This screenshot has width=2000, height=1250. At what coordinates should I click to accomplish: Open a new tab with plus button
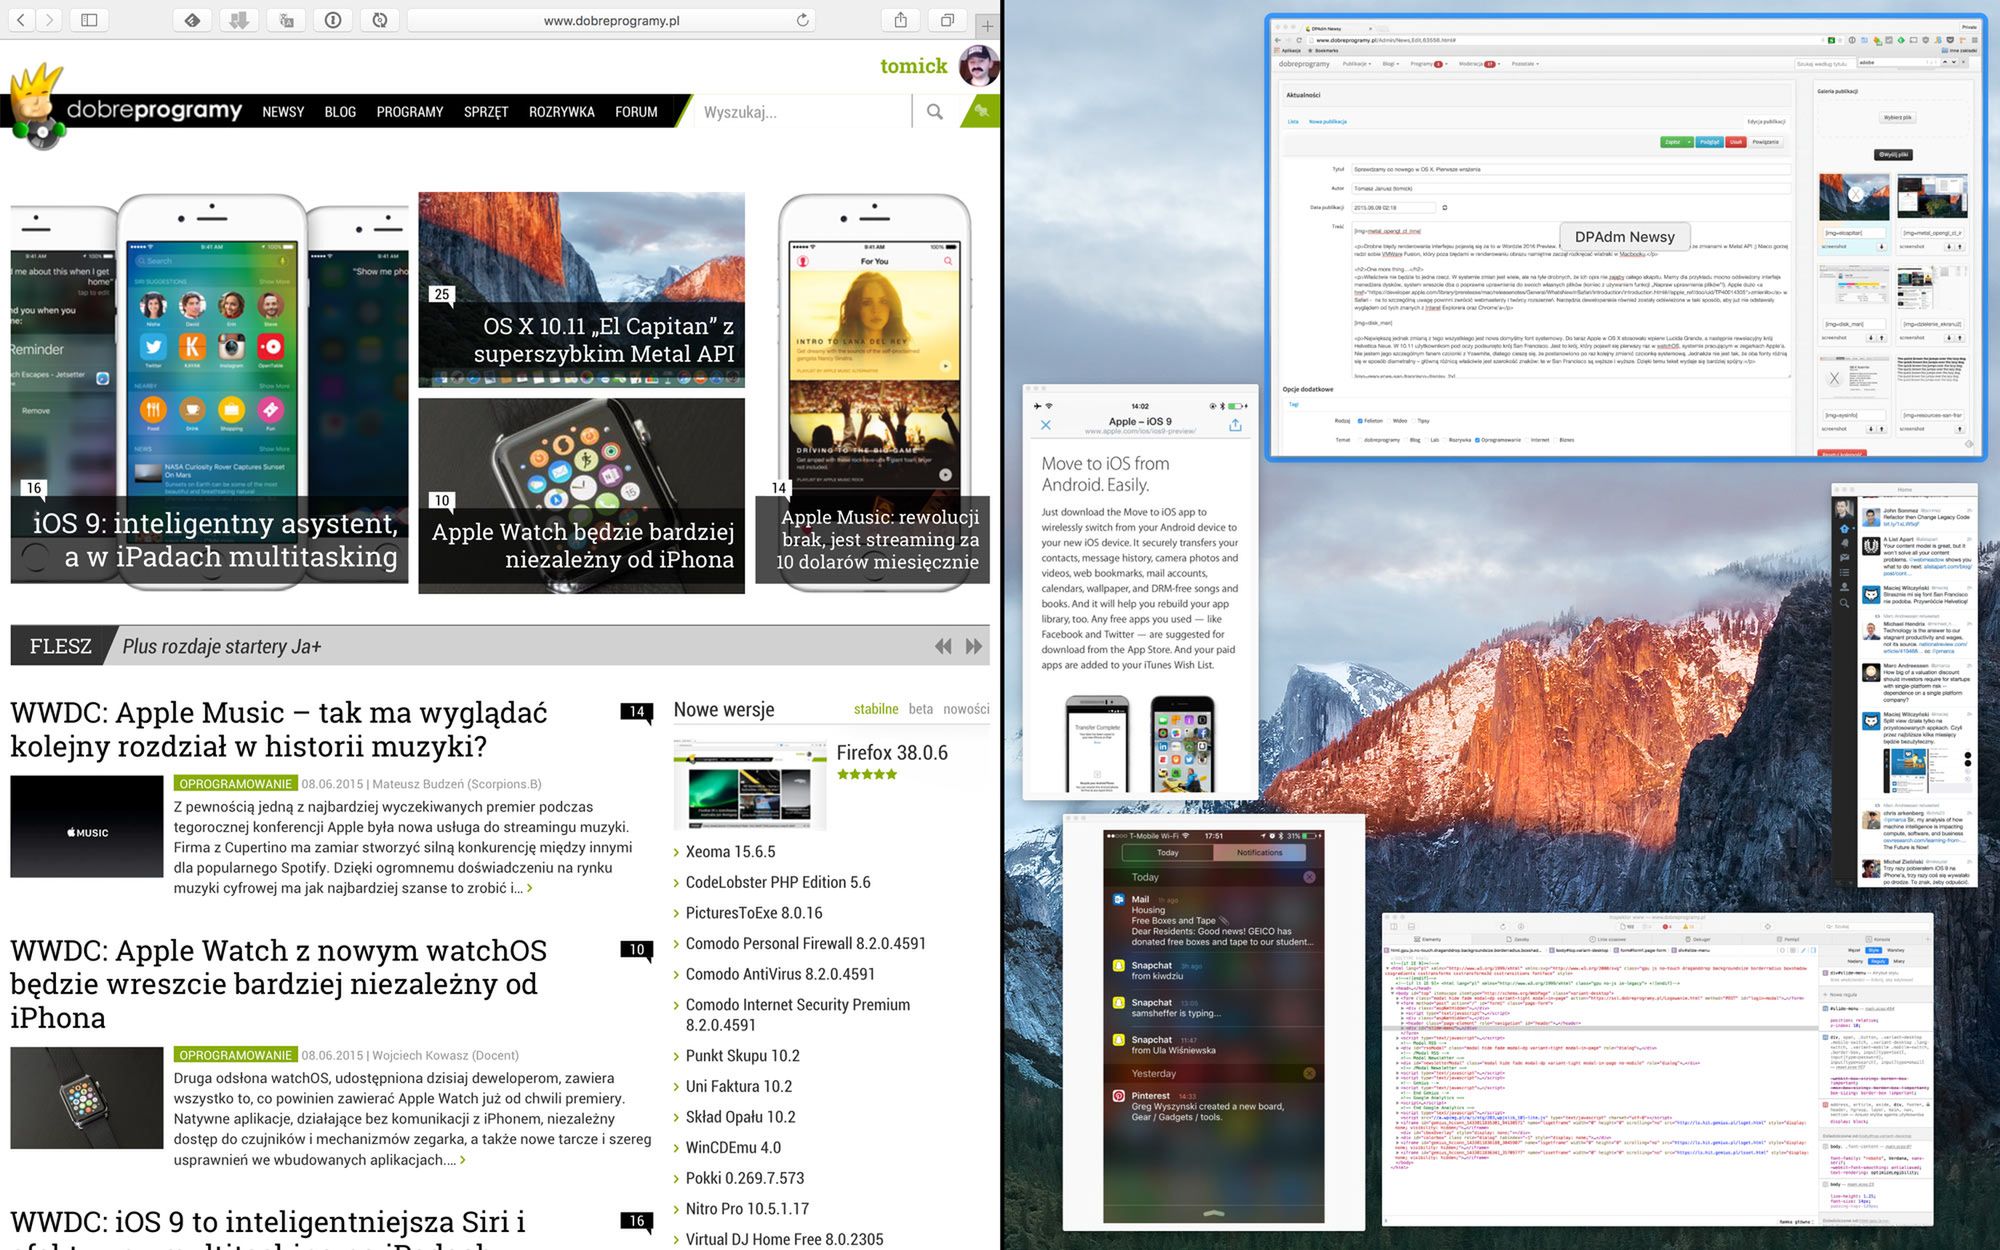point(987,26)
